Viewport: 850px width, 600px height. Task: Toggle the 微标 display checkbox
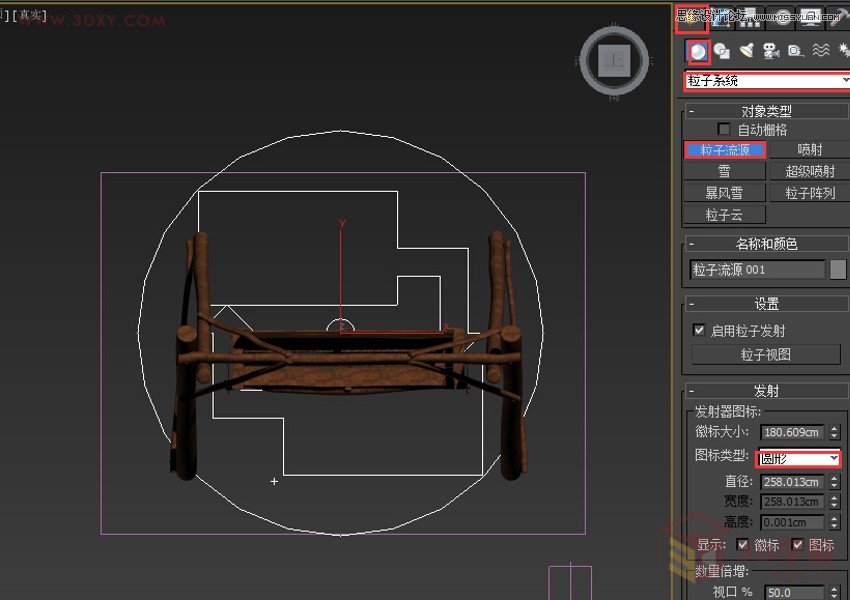click(742, 544)
